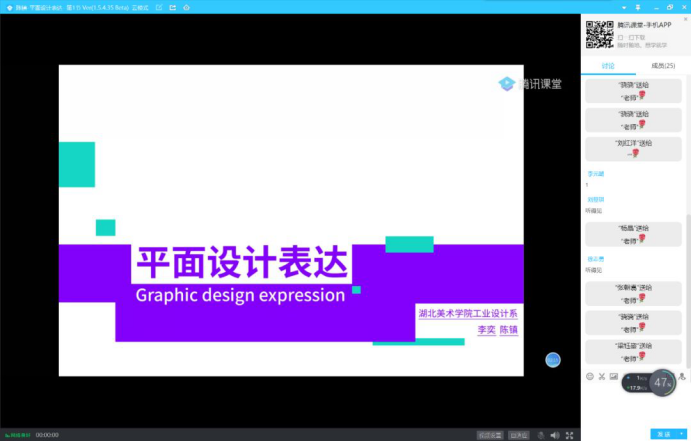Switch to the 讨论 discussion tab
692x441 pixels.
pos(608,65)
